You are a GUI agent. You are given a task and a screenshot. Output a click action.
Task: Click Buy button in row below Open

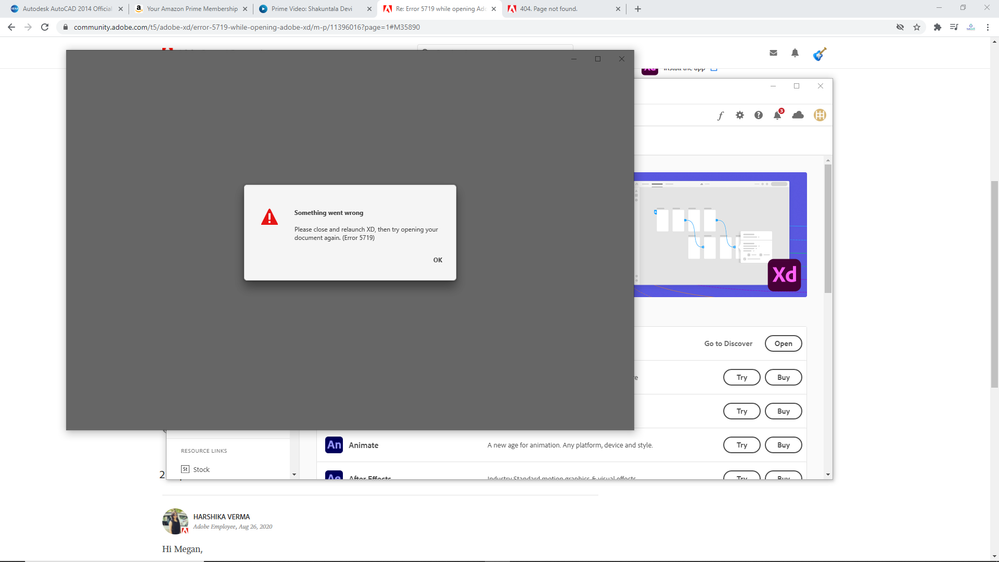pyautogui.click(x=783, y=377)
